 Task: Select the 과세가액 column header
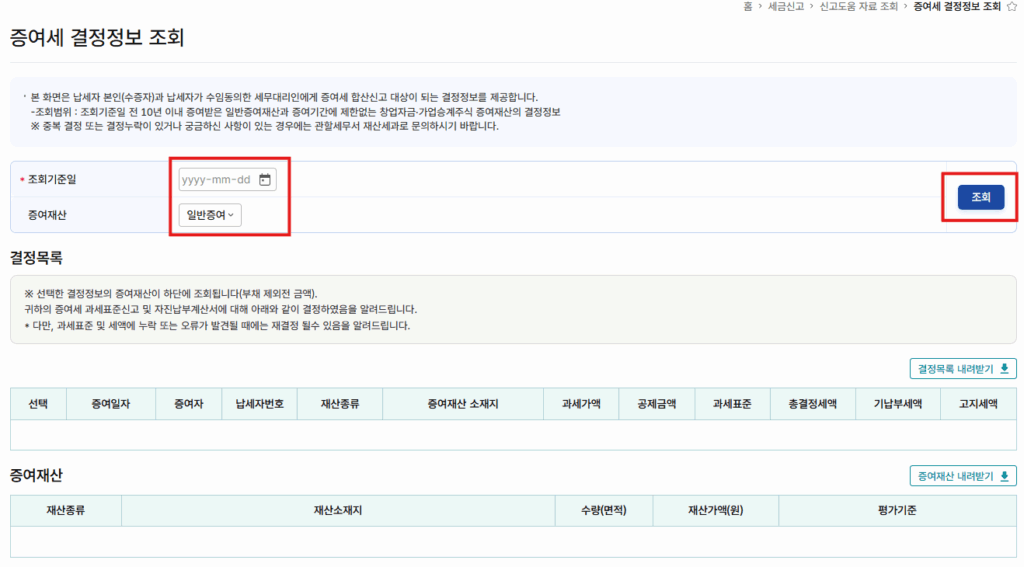[x=580, y=404]
